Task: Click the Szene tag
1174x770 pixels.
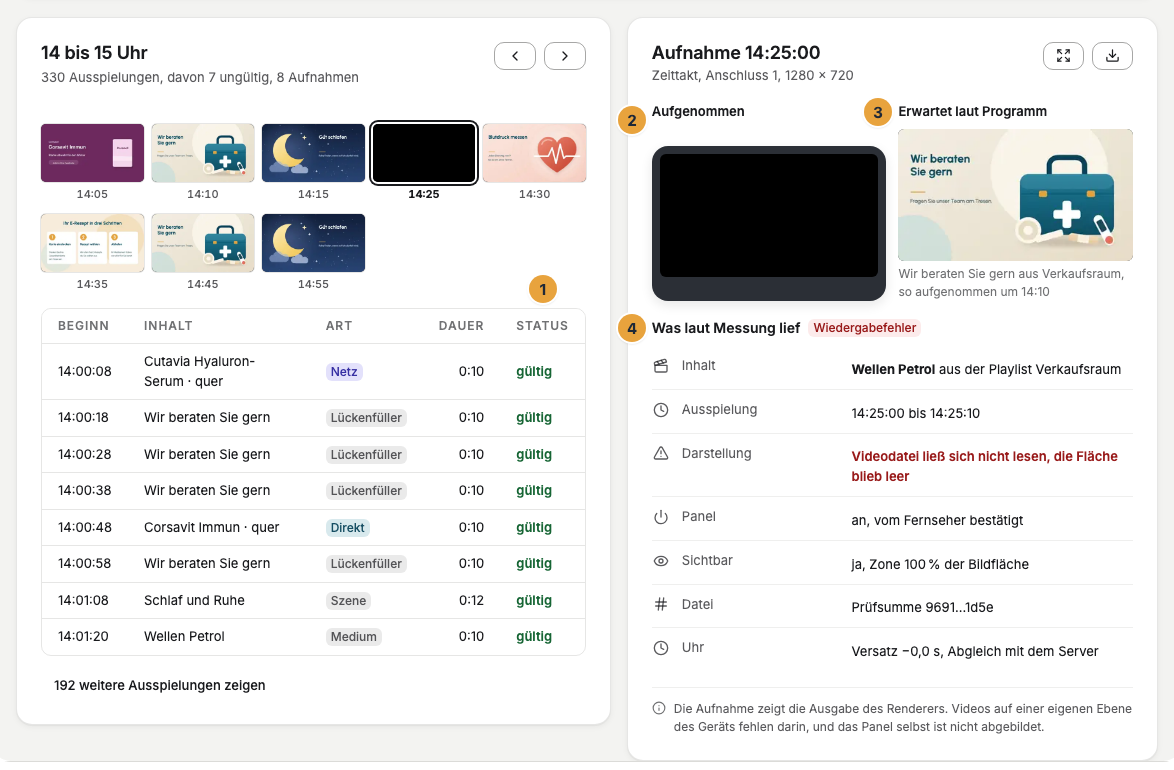Action: pos(348,600)
